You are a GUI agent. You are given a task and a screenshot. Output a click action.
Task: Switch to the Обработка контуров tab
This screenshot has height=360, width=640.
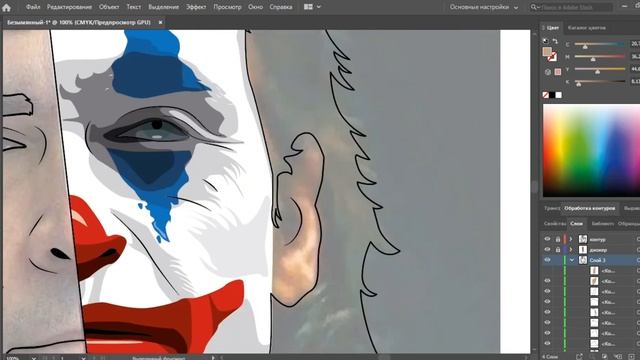click(589, 208)
